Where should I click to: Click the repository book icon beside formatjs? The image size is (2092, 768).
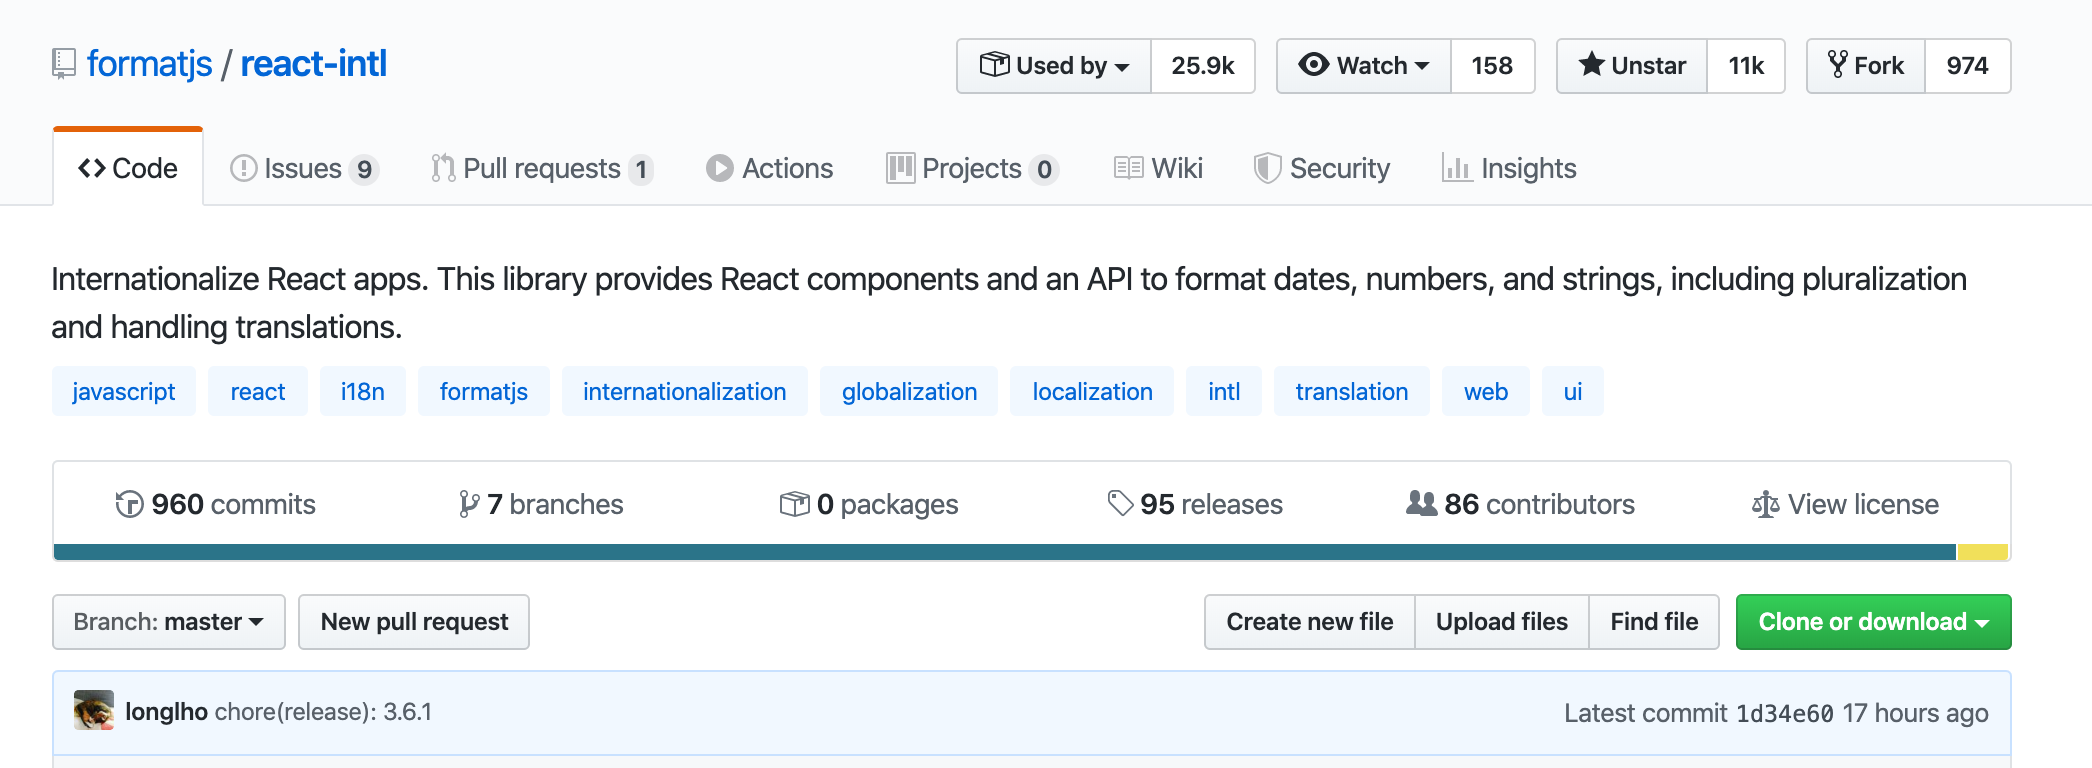(64, 64)
